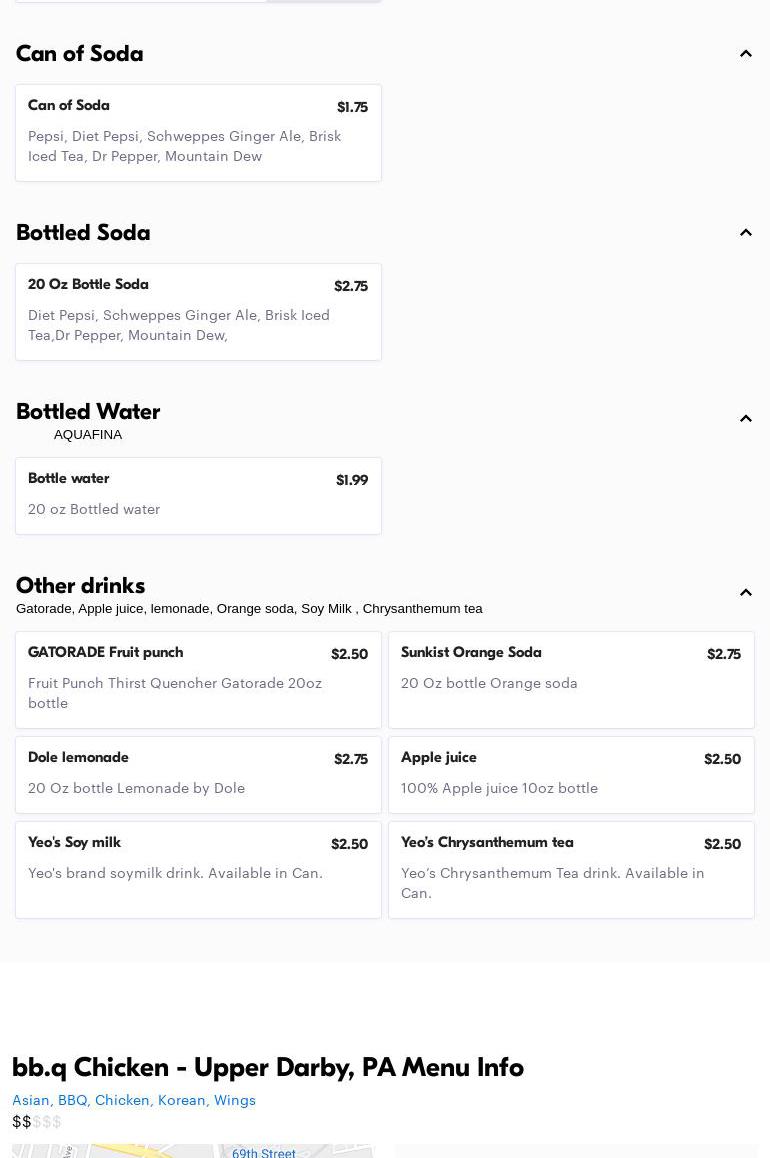Open the Korean cuisine link
This screenshot has height=1158, width=770.
(182, 1100)
